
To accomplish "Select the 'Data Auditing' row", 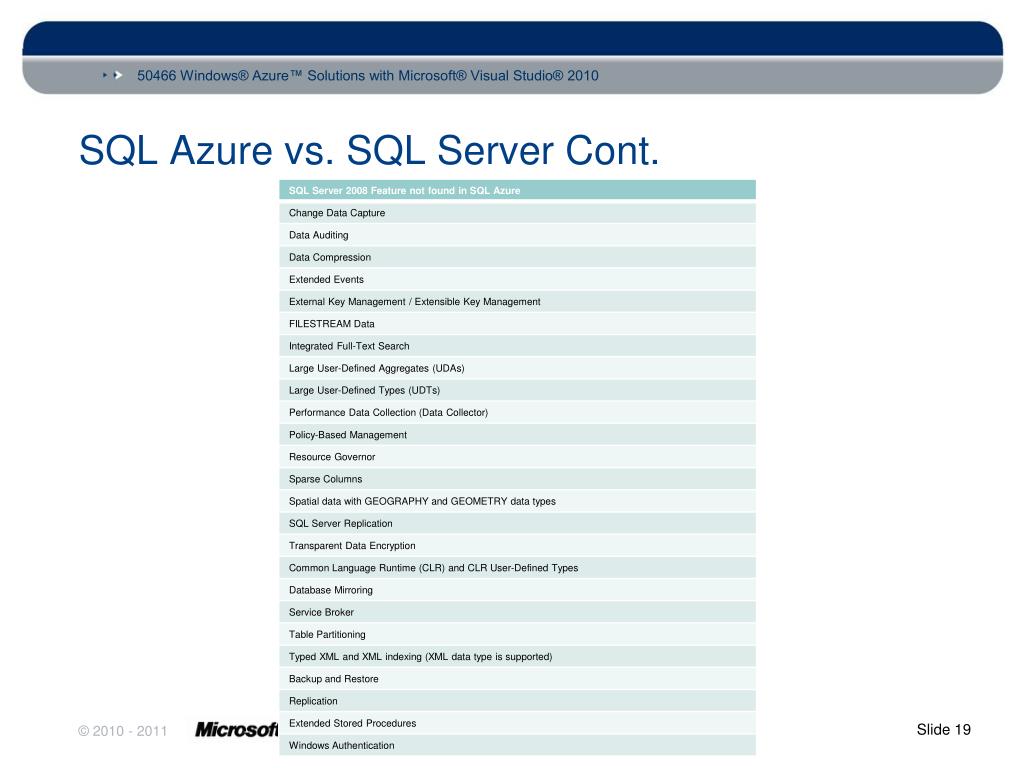I will click(x=517, y=235).
